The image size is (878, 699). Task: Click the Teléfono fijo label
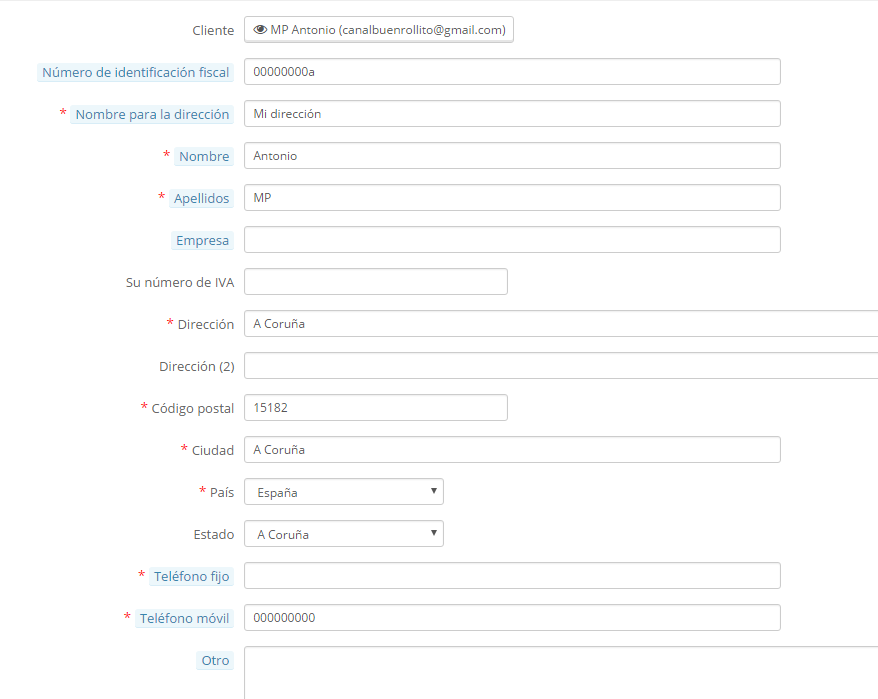[191, 576]
